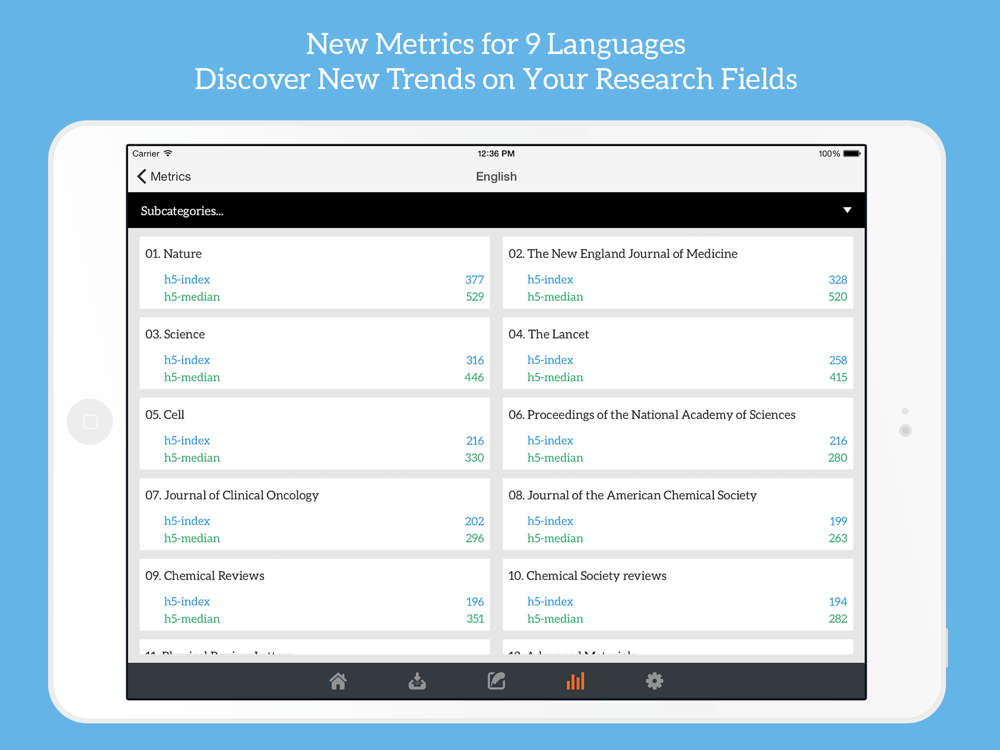Open the Home tab icon

pos(338,681)
